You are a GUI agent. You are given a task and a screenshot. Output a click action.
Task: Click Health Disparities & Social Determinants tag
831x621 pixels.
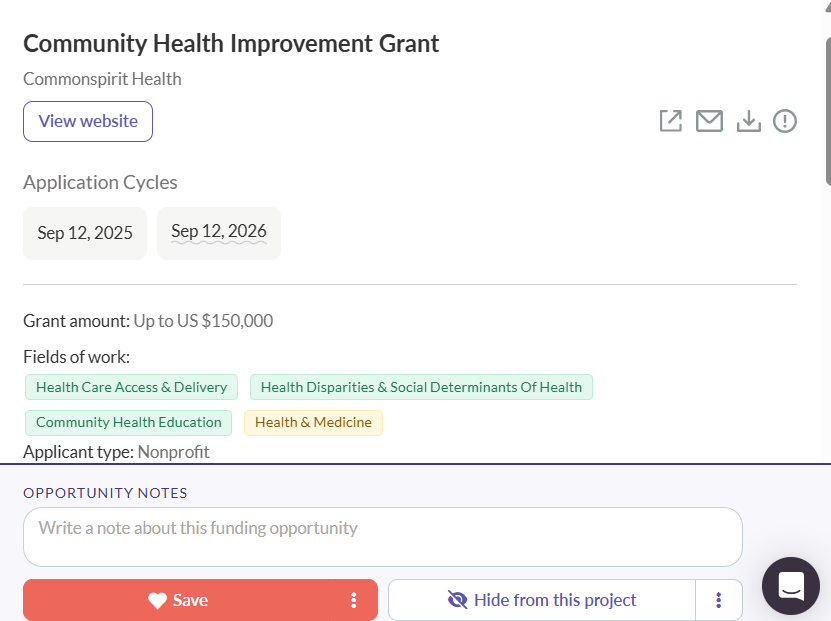[421, 387]
